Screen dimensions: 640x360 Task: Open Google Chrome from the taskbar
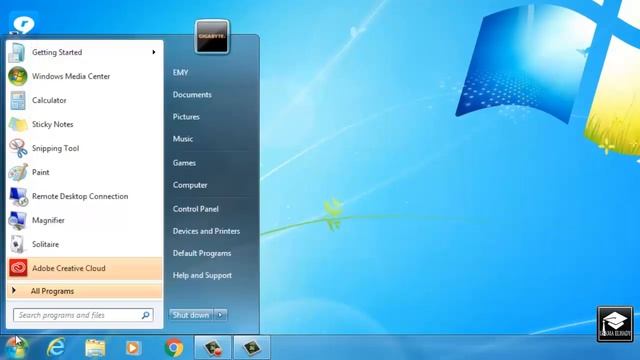(x=174, y=348)
